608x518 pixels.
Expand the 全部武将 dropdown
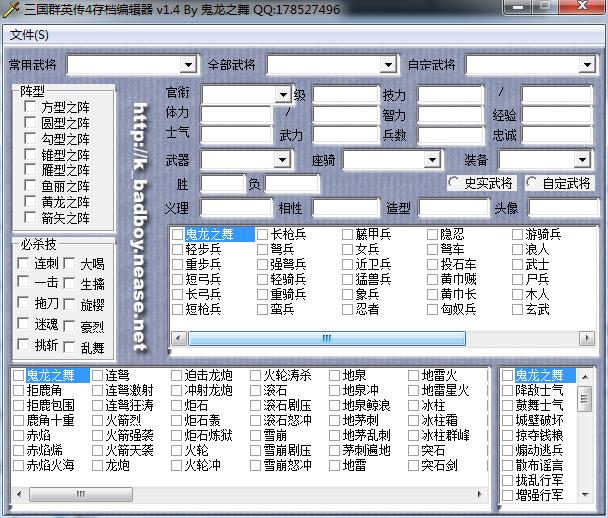tap(388, 64)
